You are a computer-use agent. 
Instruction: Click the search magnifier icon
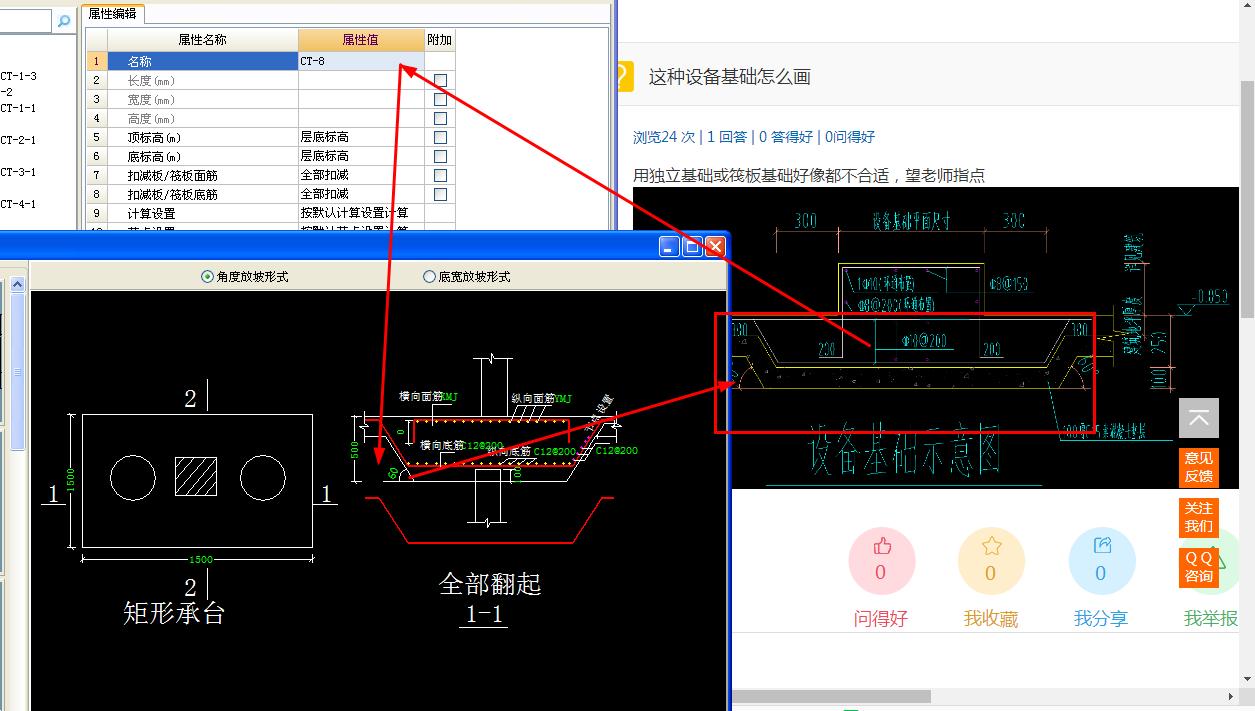[64, 20]
